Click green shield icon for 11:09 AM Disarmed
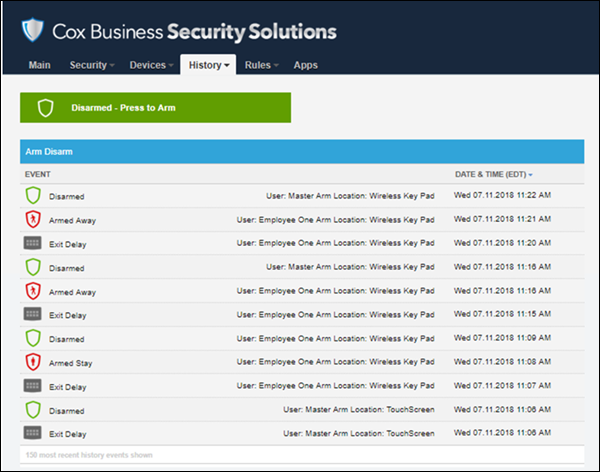Viewport: 600px width, 472px height. click(33, 338)
